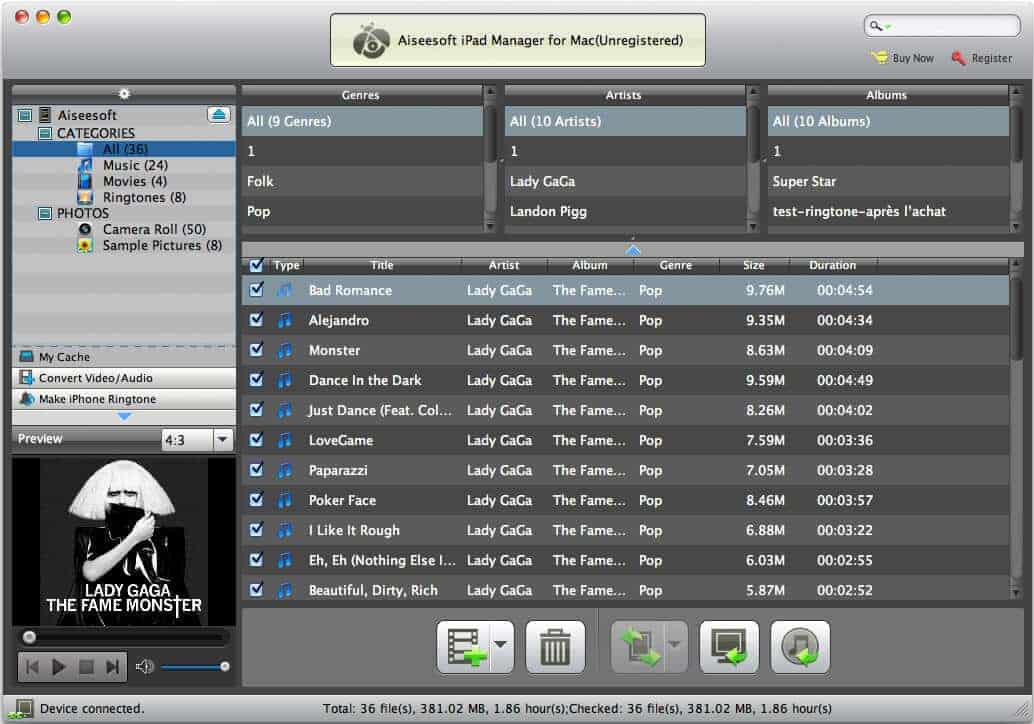Click the Lady Gaga album art preview

point(124,541)
